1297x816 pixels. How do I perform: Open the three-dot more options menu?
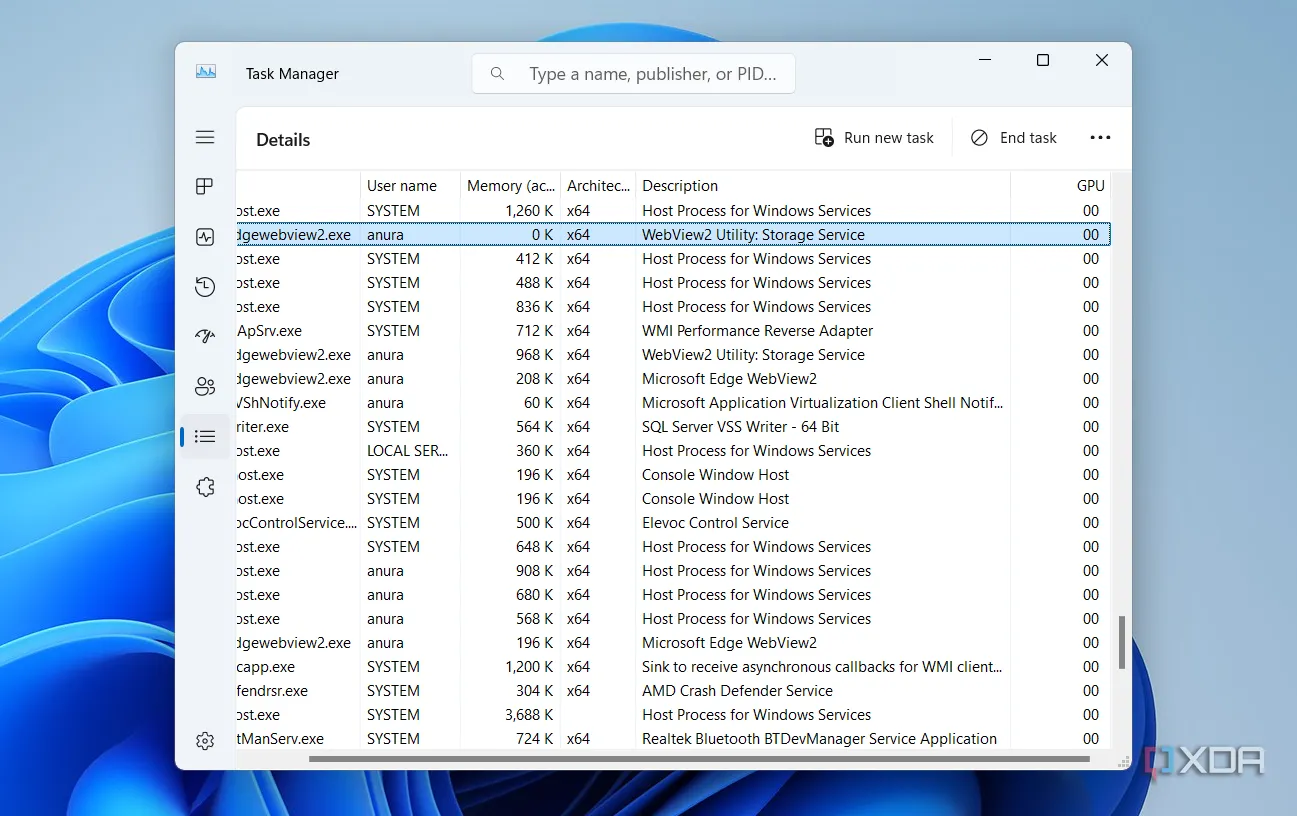click(x=1100, y=138)
